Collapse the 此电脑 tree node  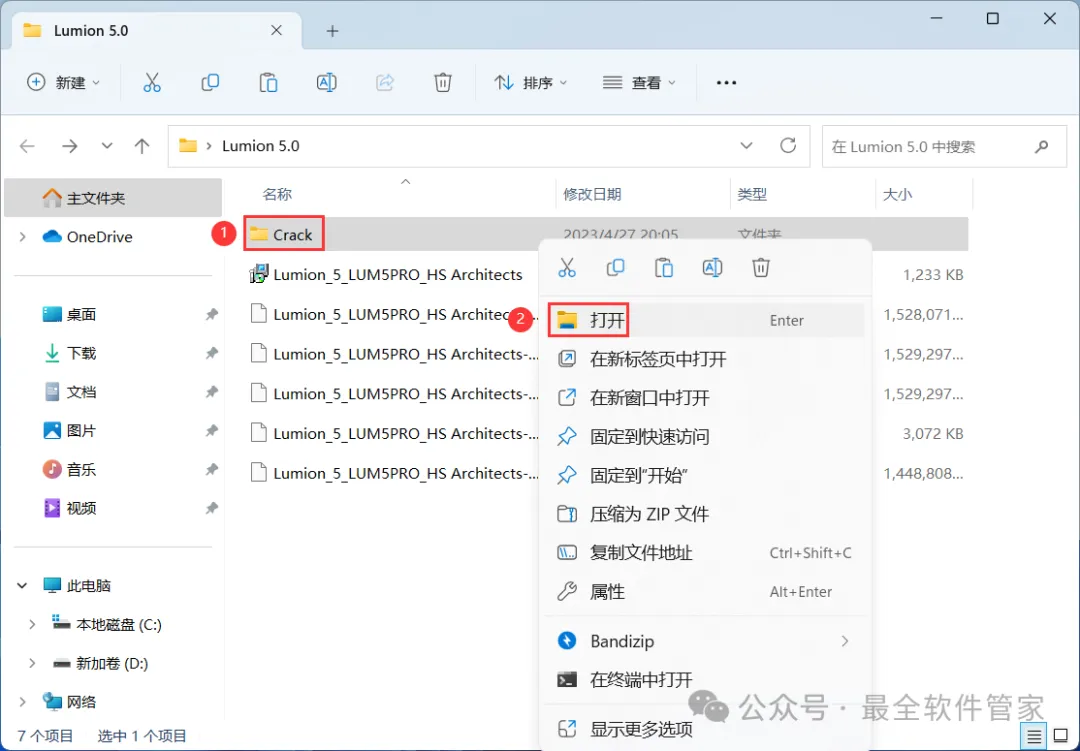22,586
